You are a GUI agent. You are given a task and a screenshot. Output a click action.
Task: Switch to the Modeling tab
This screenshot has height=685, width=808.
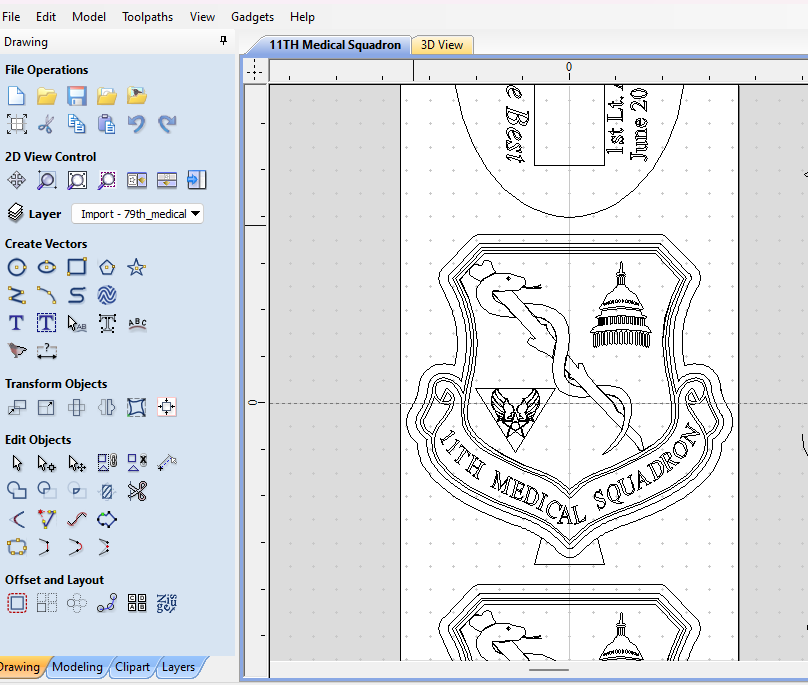(x=77, y=667)
